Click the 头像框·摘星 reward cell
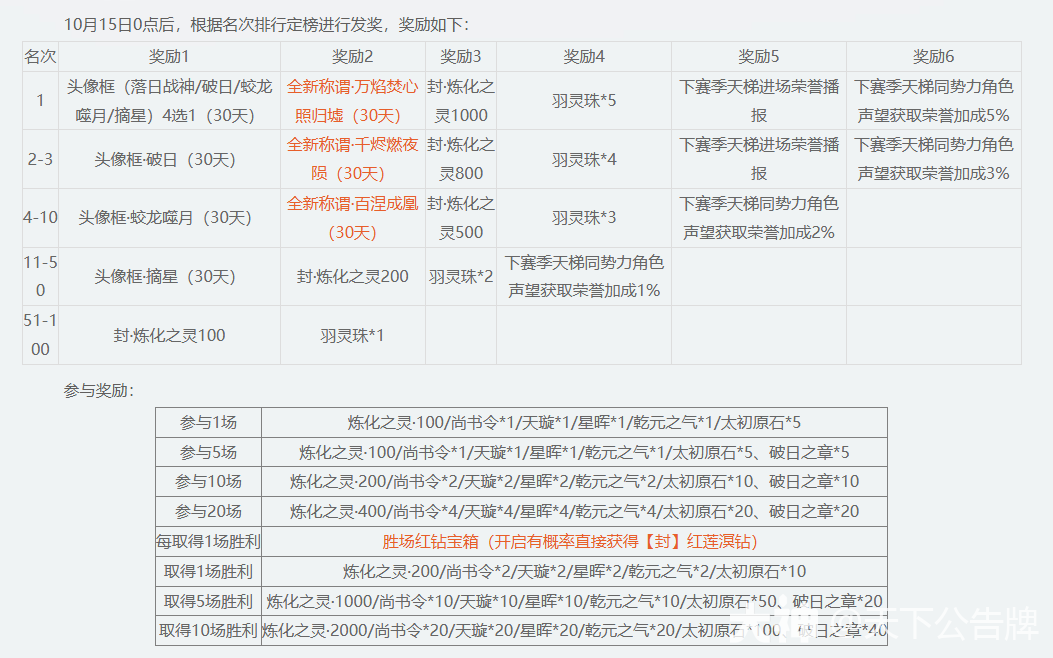1053x658 pixels. (168, 277)
